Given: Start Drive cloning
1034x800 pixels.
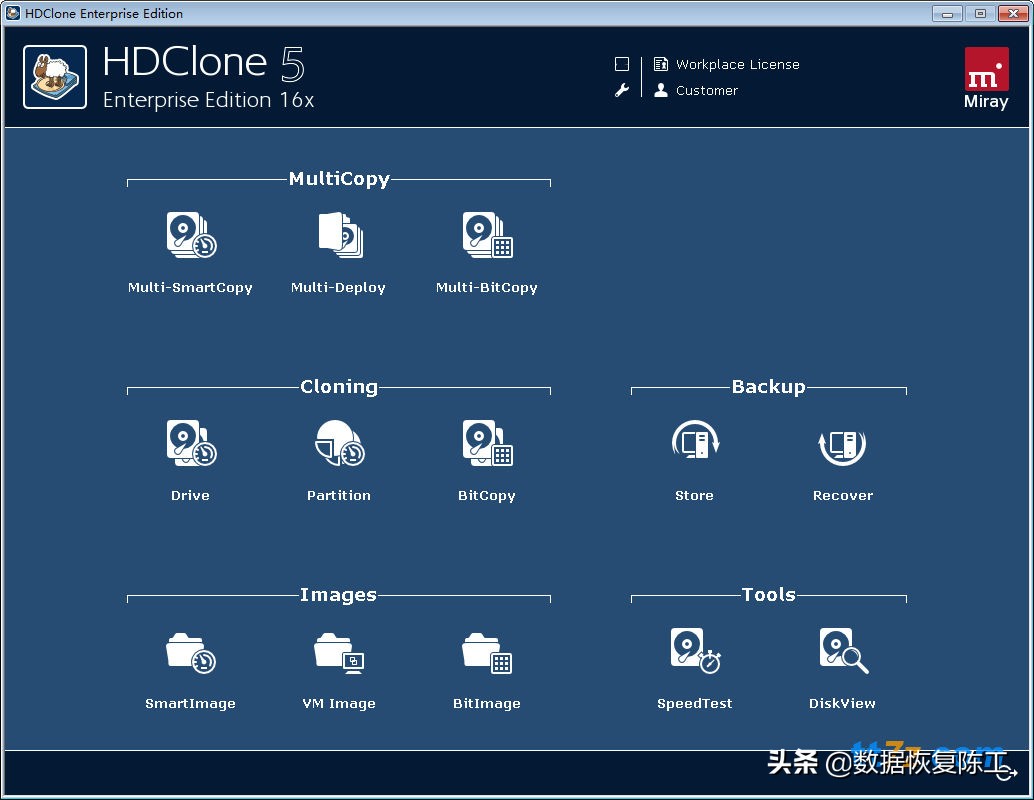Looking at the screenshot, I should click(x=190, y=444).
